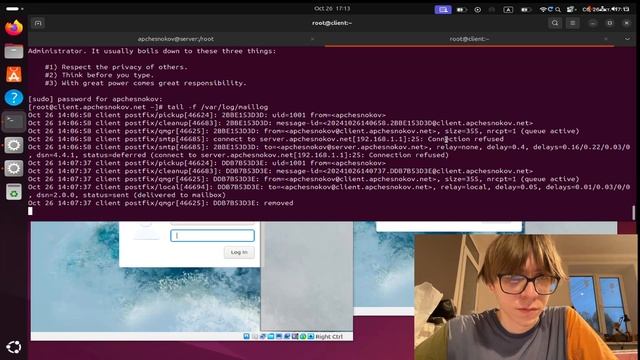This screenshot has height=360, width=640.
Task: Click the 'relay=local' text in the log
Action: coord(463,187)
